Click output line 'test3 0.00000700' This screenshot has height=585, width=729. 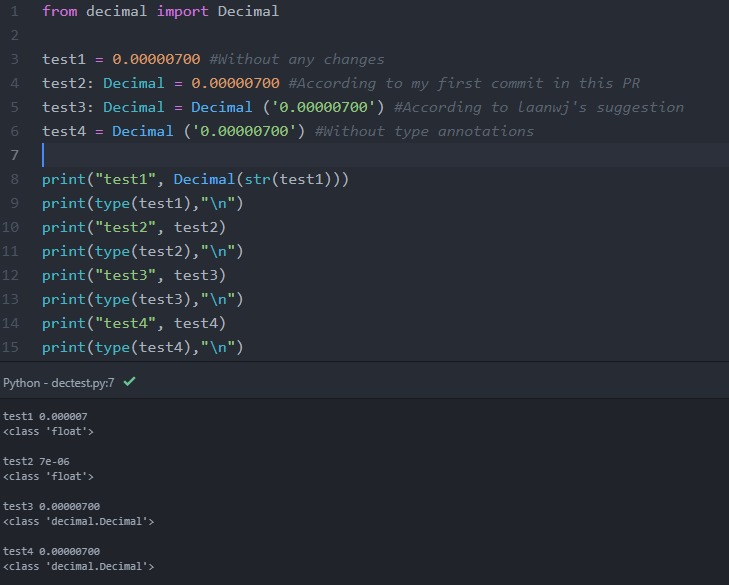52,506
